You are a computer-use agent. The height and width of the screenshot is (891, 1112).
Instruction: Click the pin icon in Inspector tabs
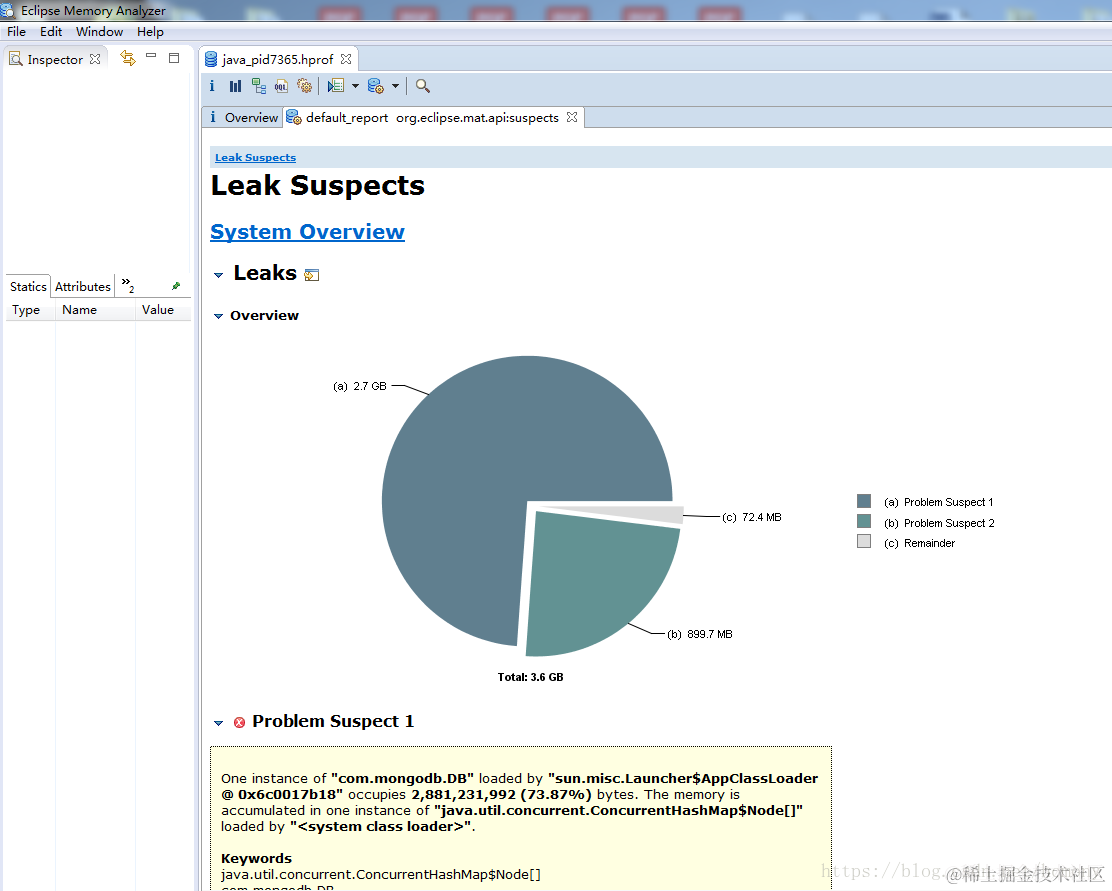(x=176, y=286)
